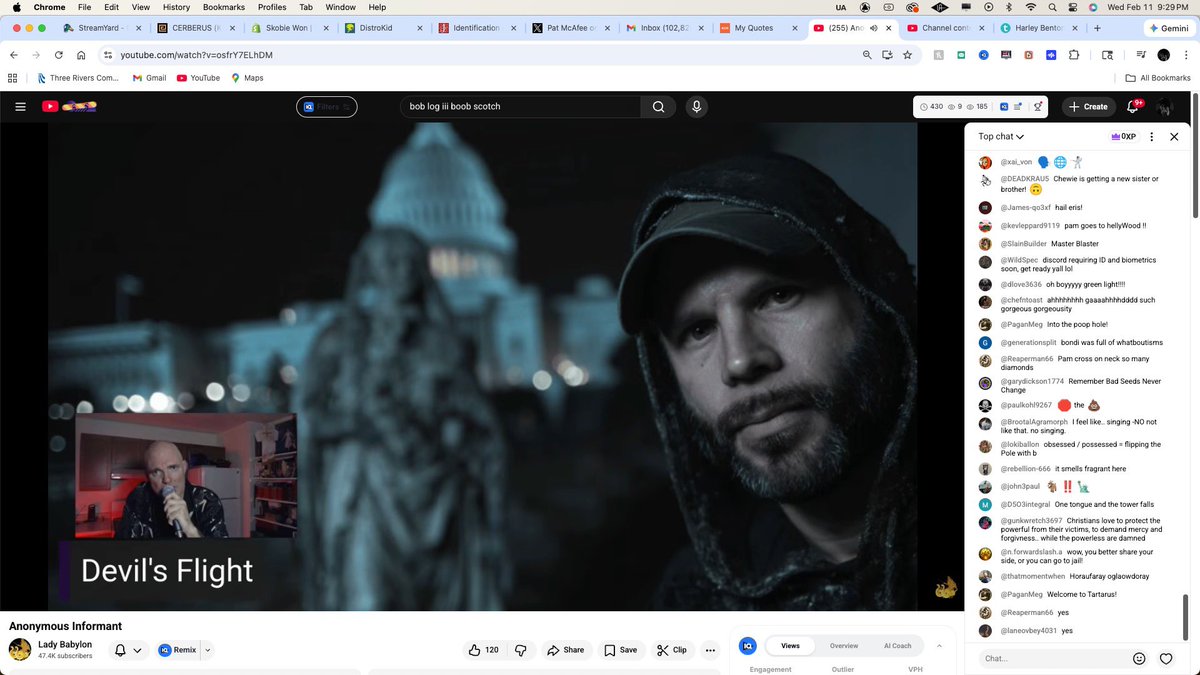
Task: Switch to My Quotes browser tab
Action: coord(760,28)
